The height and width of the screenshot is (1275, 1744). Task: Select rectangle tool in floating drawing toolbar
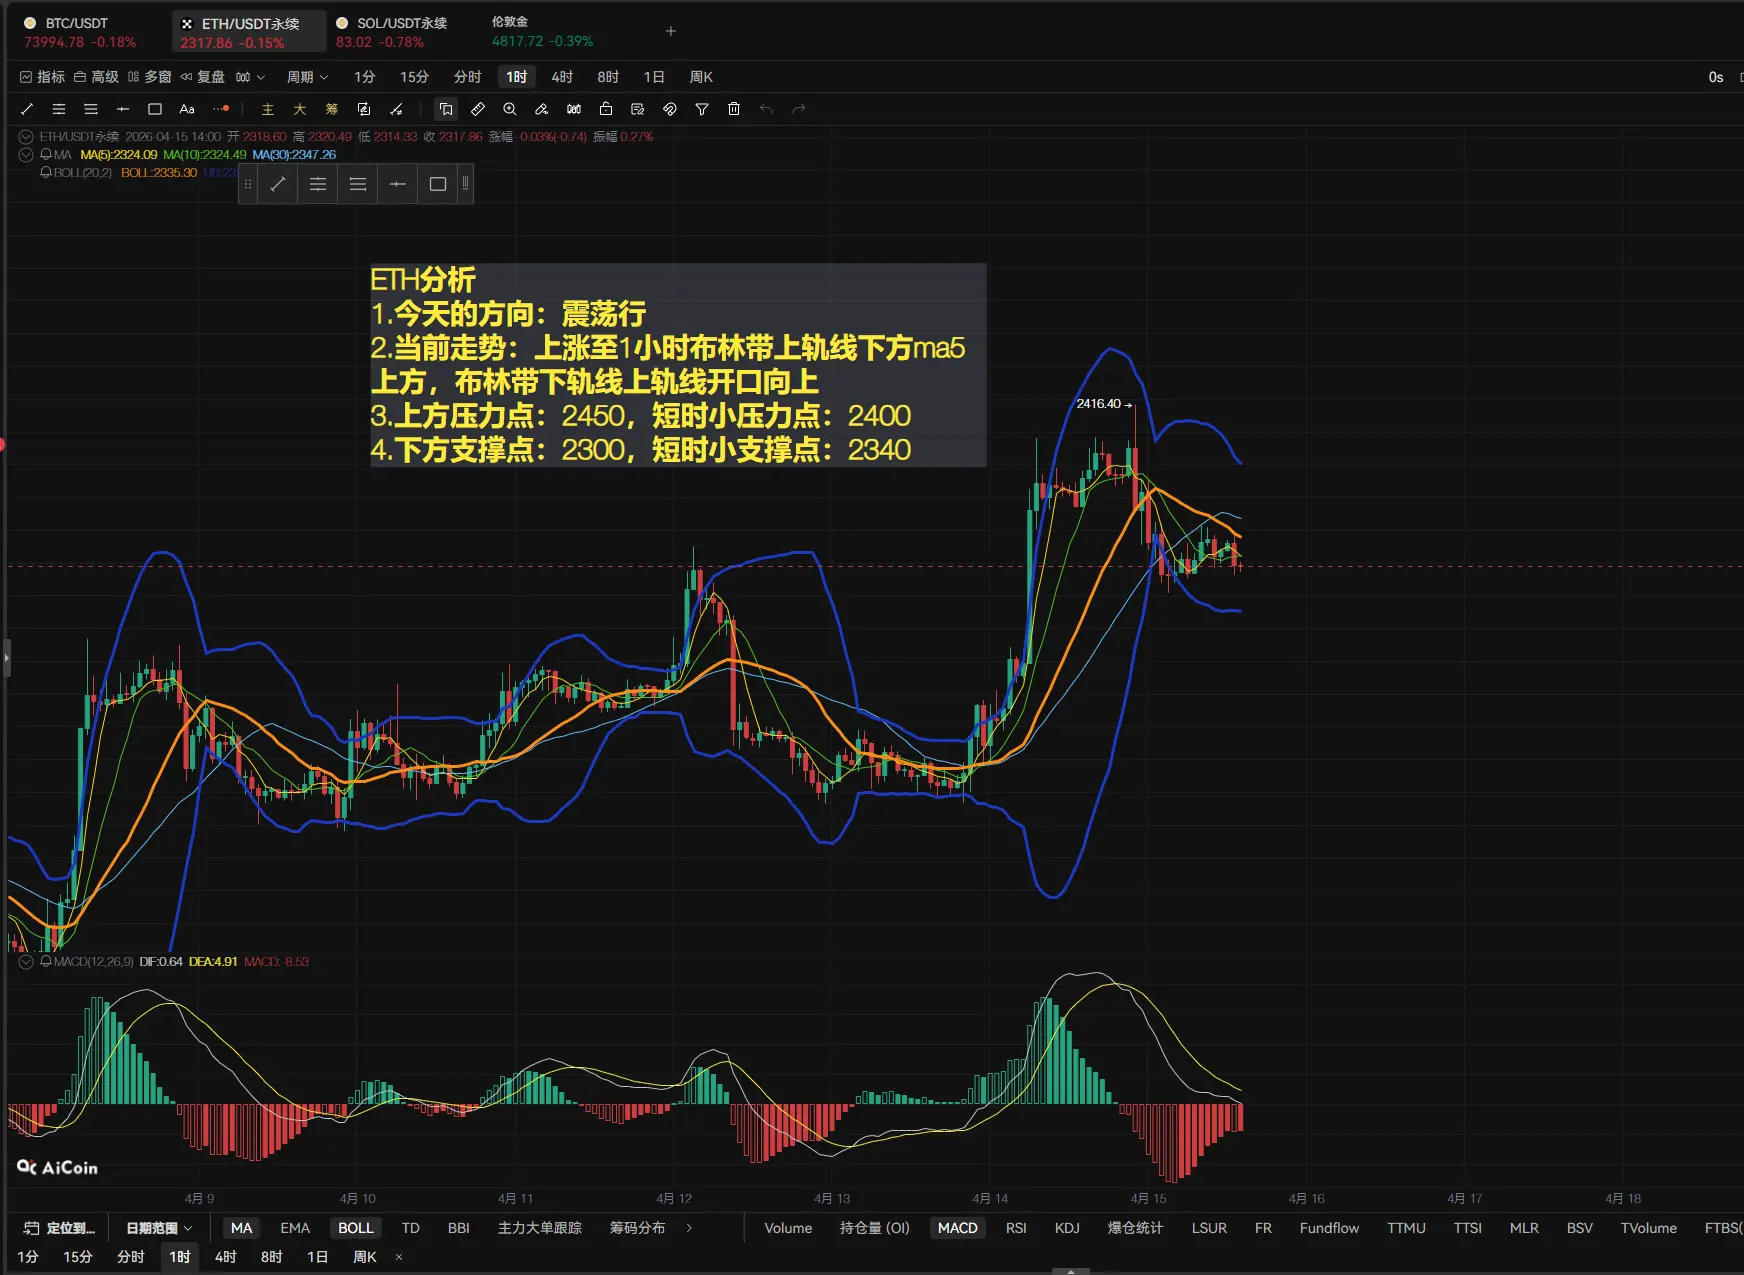pyautogui.click(x=437, y=184)
